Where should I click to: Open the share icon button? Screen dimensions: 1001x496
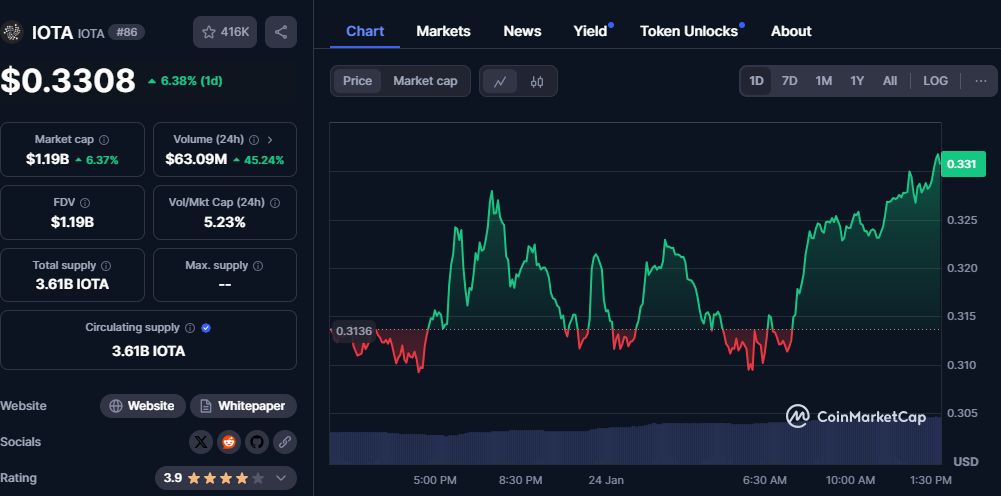(281, 32)
